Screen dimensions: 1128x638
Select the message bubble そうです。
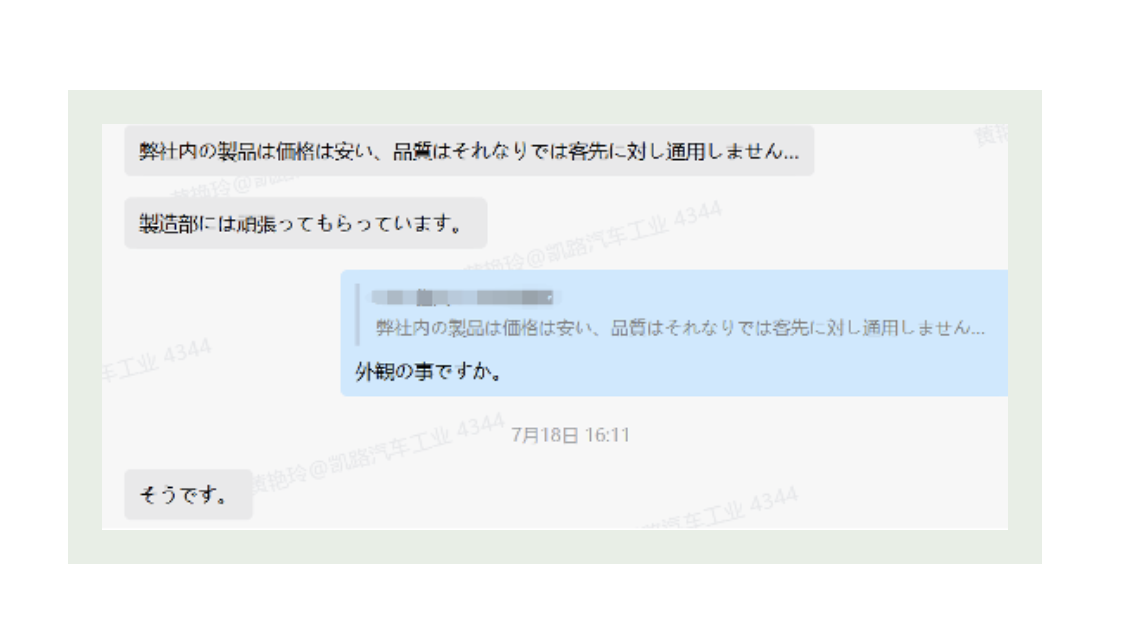188,494
